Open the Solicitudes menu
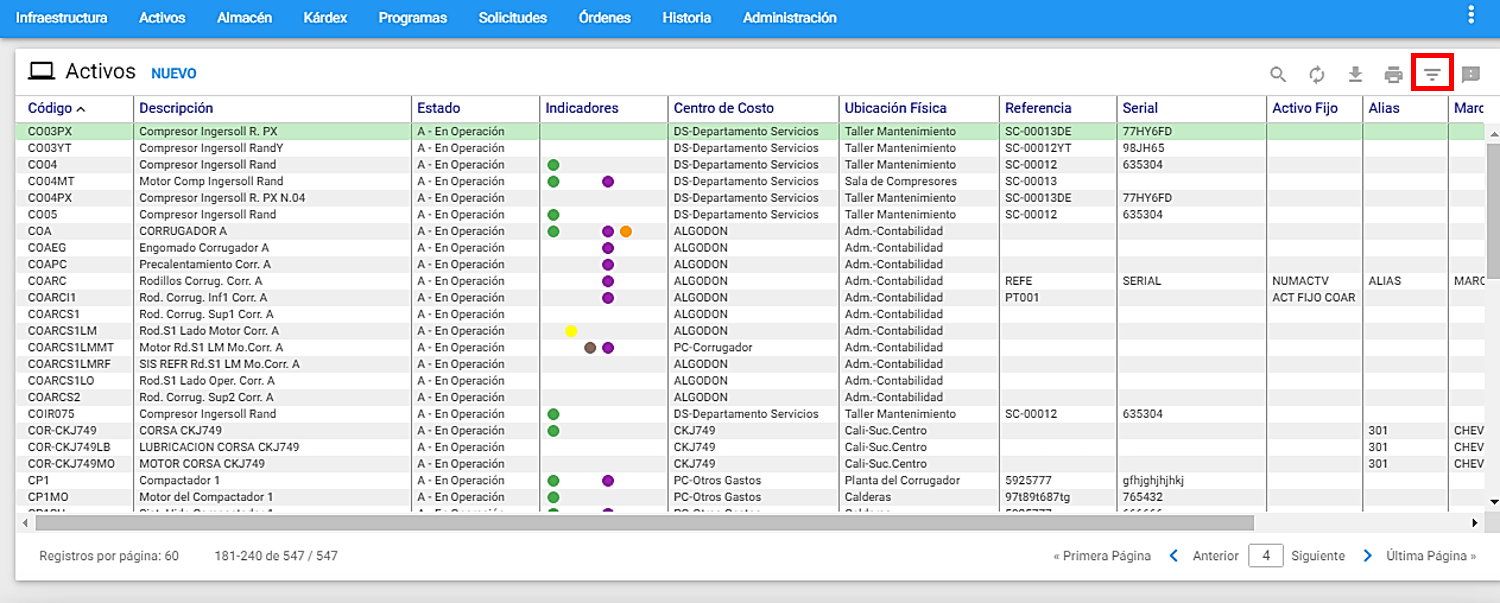The width and height of the screenshot is (1500, 603). pyautogui.click(x=513, y=18)
